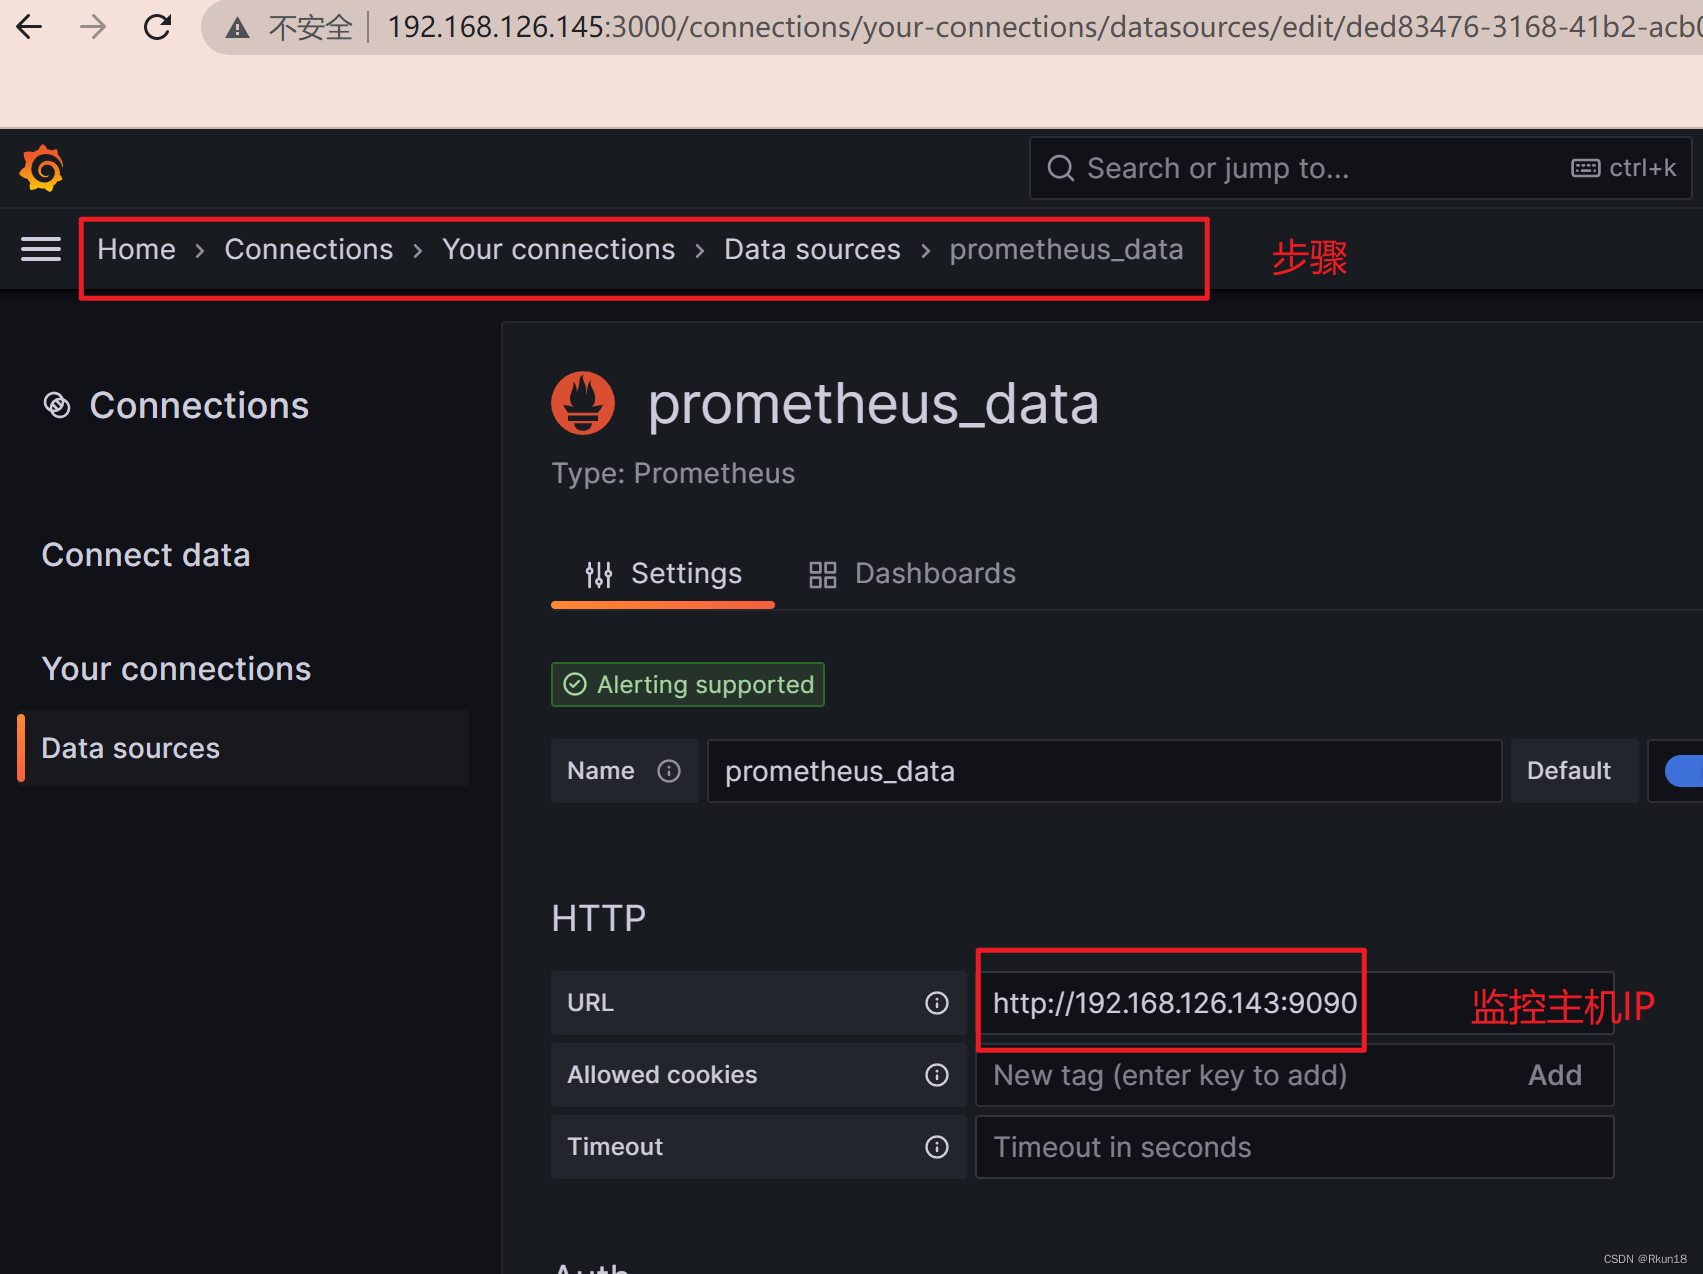Switch to the Settings tab
Screen dimensions: 1703x1274
click(x=663, y=574)
